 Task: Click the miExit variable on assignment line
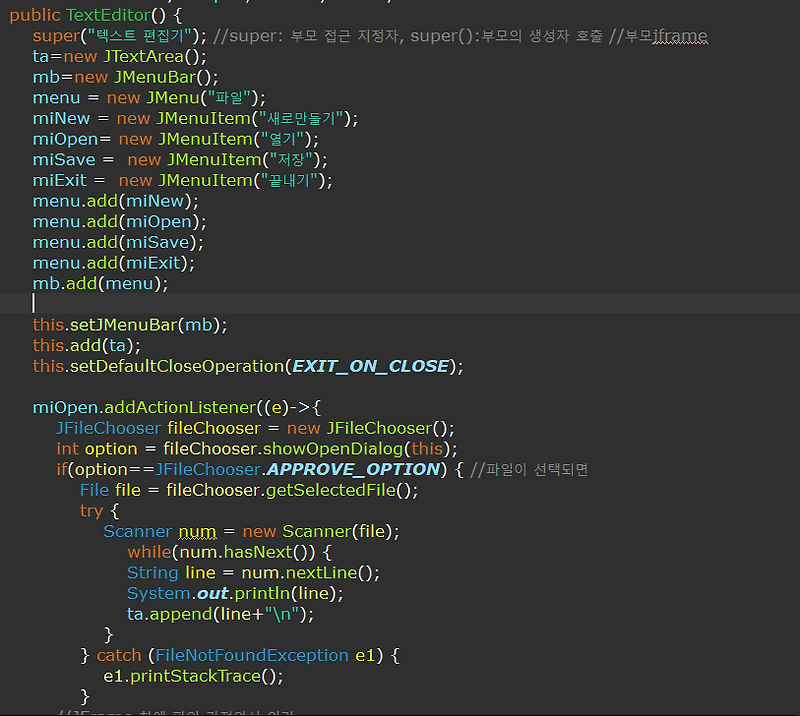pos(60,180)
